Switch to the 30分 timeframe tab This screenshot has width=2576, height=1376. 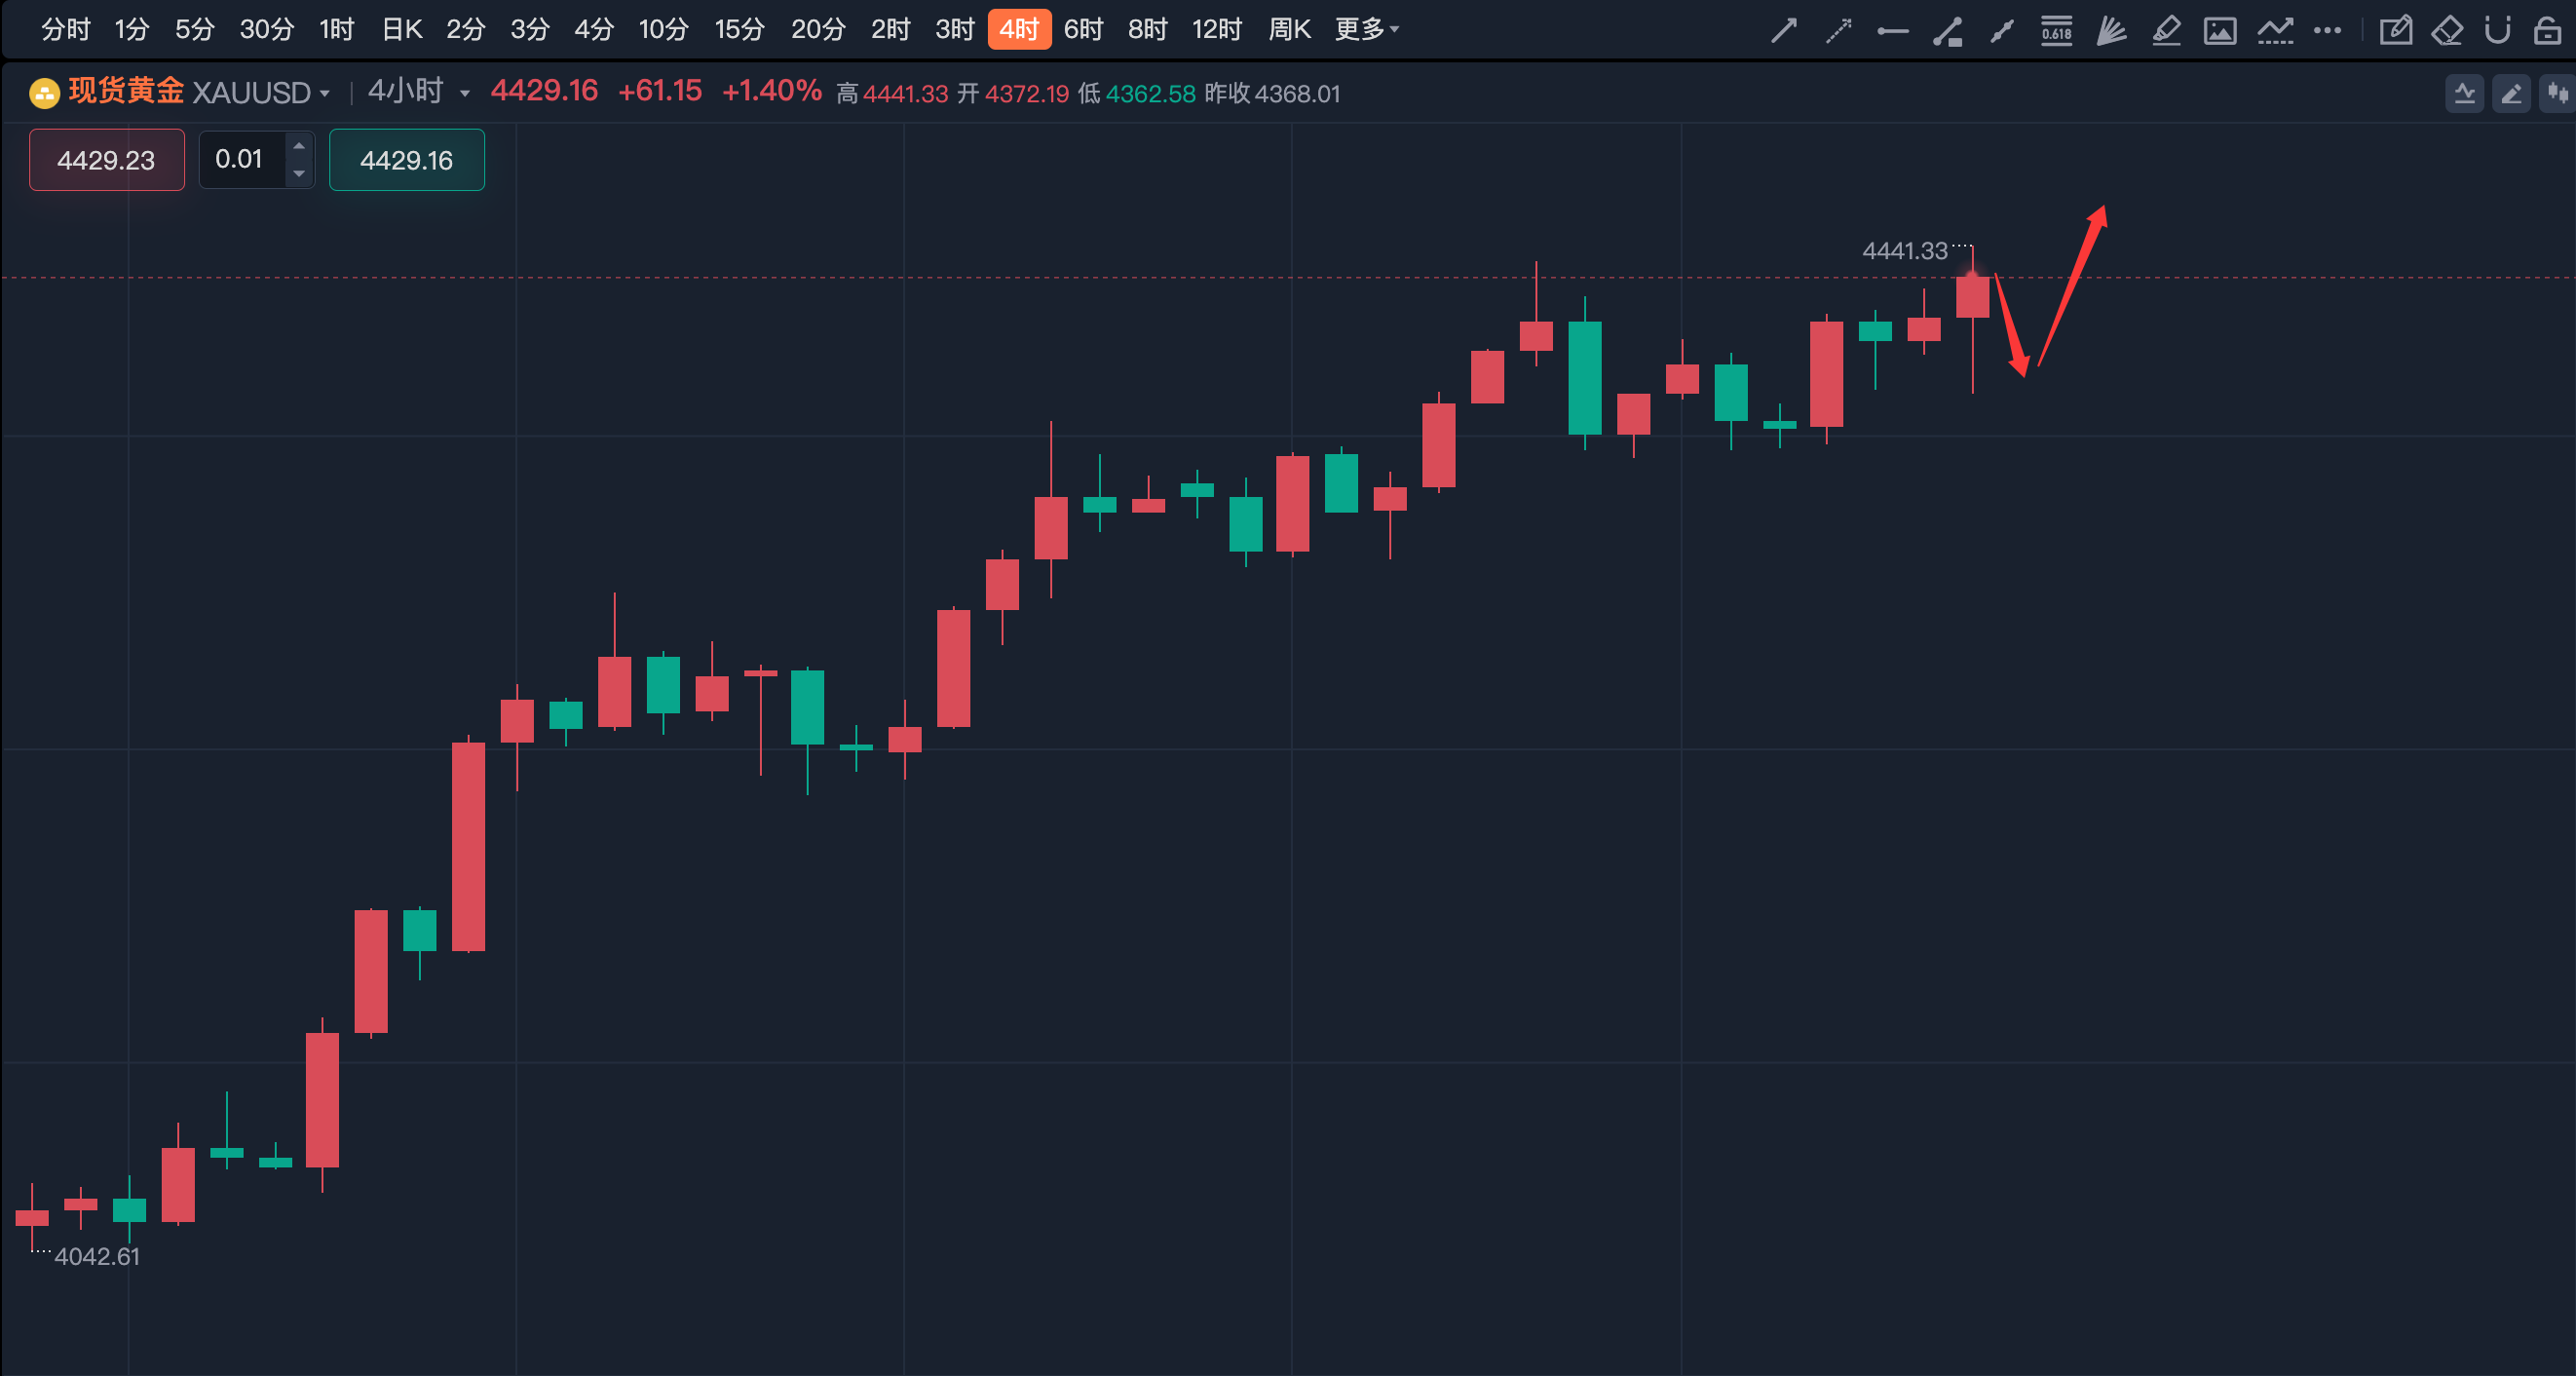pos(266,30)
